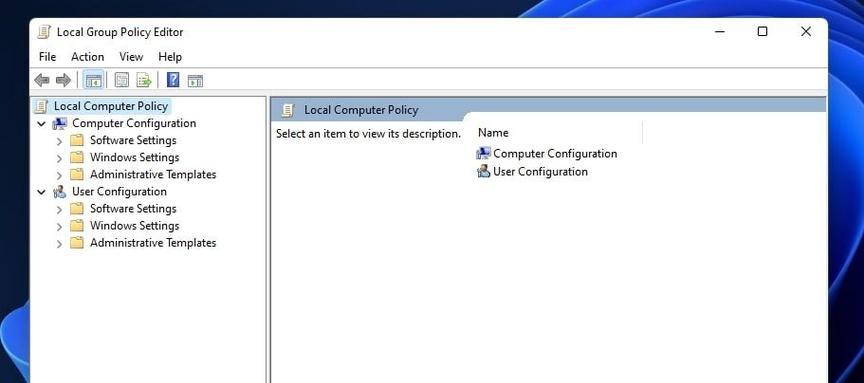Minimize the Local Group Policy Editor window
The width and height of the screenshot is (864, 383).
pyautogui.click(x=720, y=32)
